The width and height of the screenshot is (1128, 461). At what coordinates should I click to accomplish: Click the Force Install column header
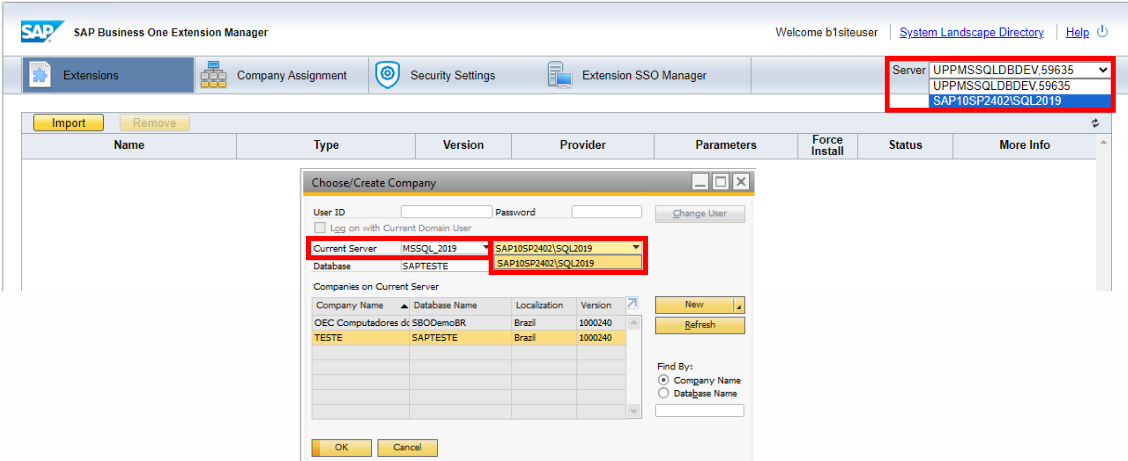827,145
